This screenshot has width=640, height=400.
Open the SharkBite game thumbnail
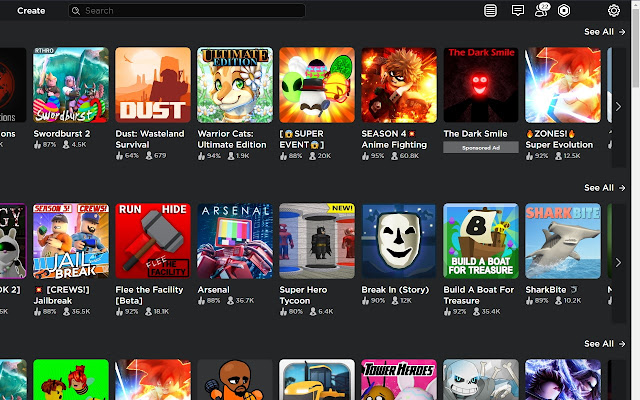[x=563, y=241]
